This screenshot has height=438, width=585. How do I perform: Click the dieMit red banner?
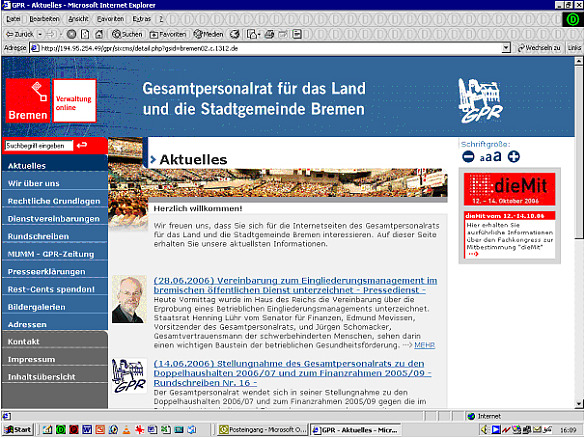tap(509, 189)
